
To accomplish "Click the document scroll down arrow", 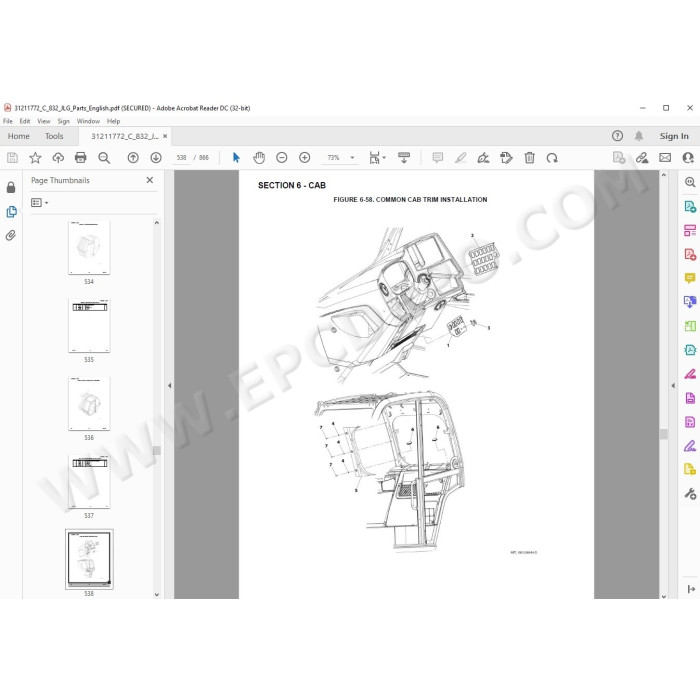I will point(664,596).
